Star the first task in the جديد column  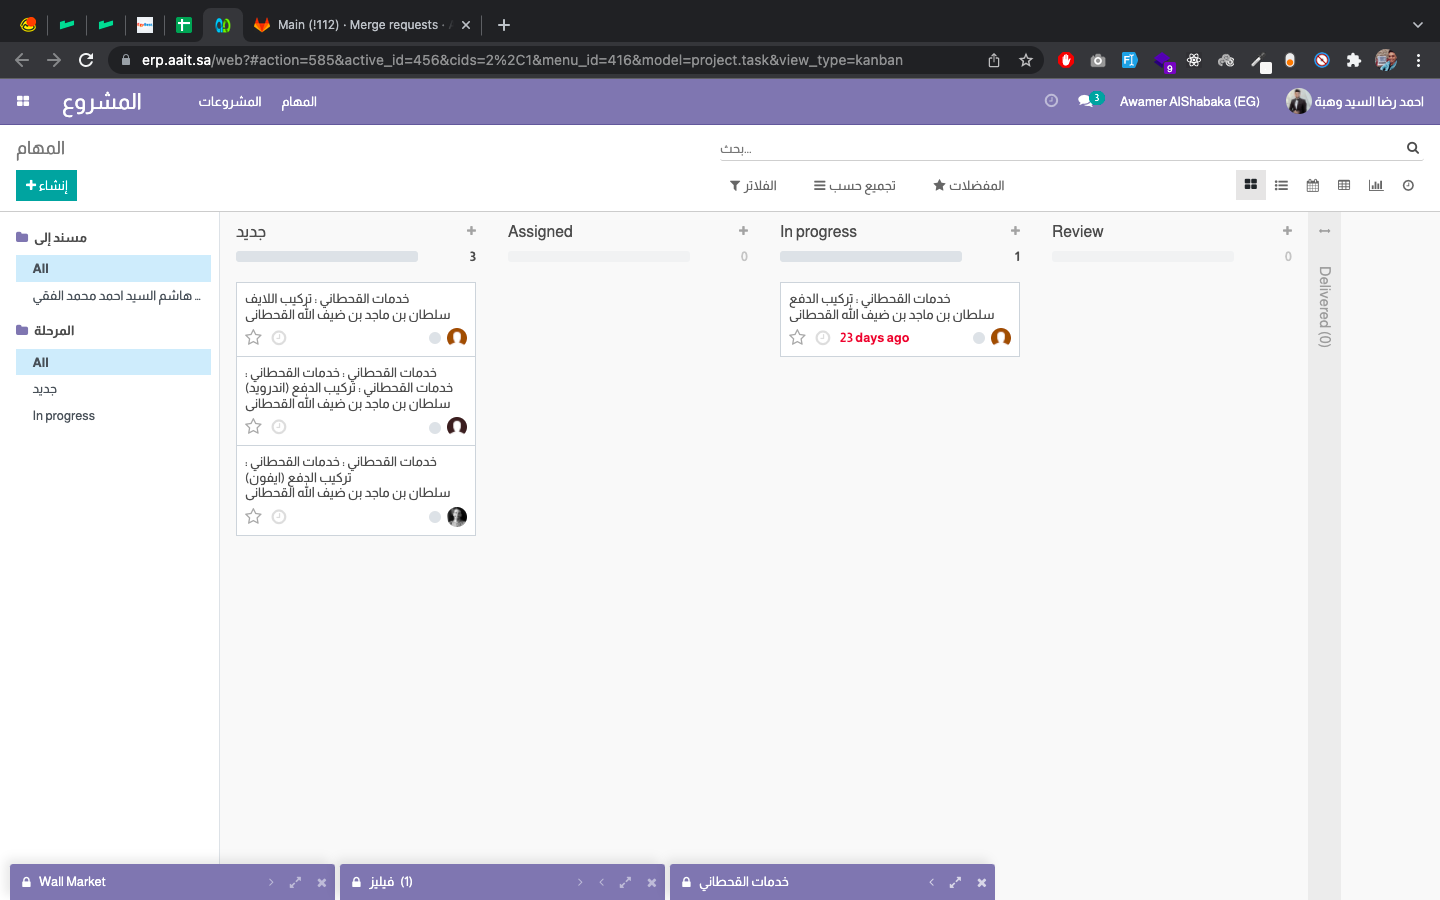pos(254,338)
